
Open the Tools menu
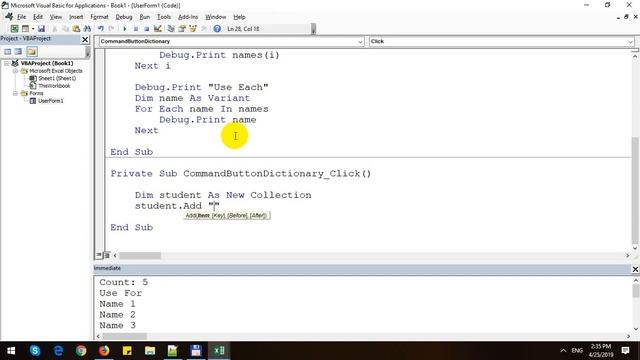click(164, 17)
